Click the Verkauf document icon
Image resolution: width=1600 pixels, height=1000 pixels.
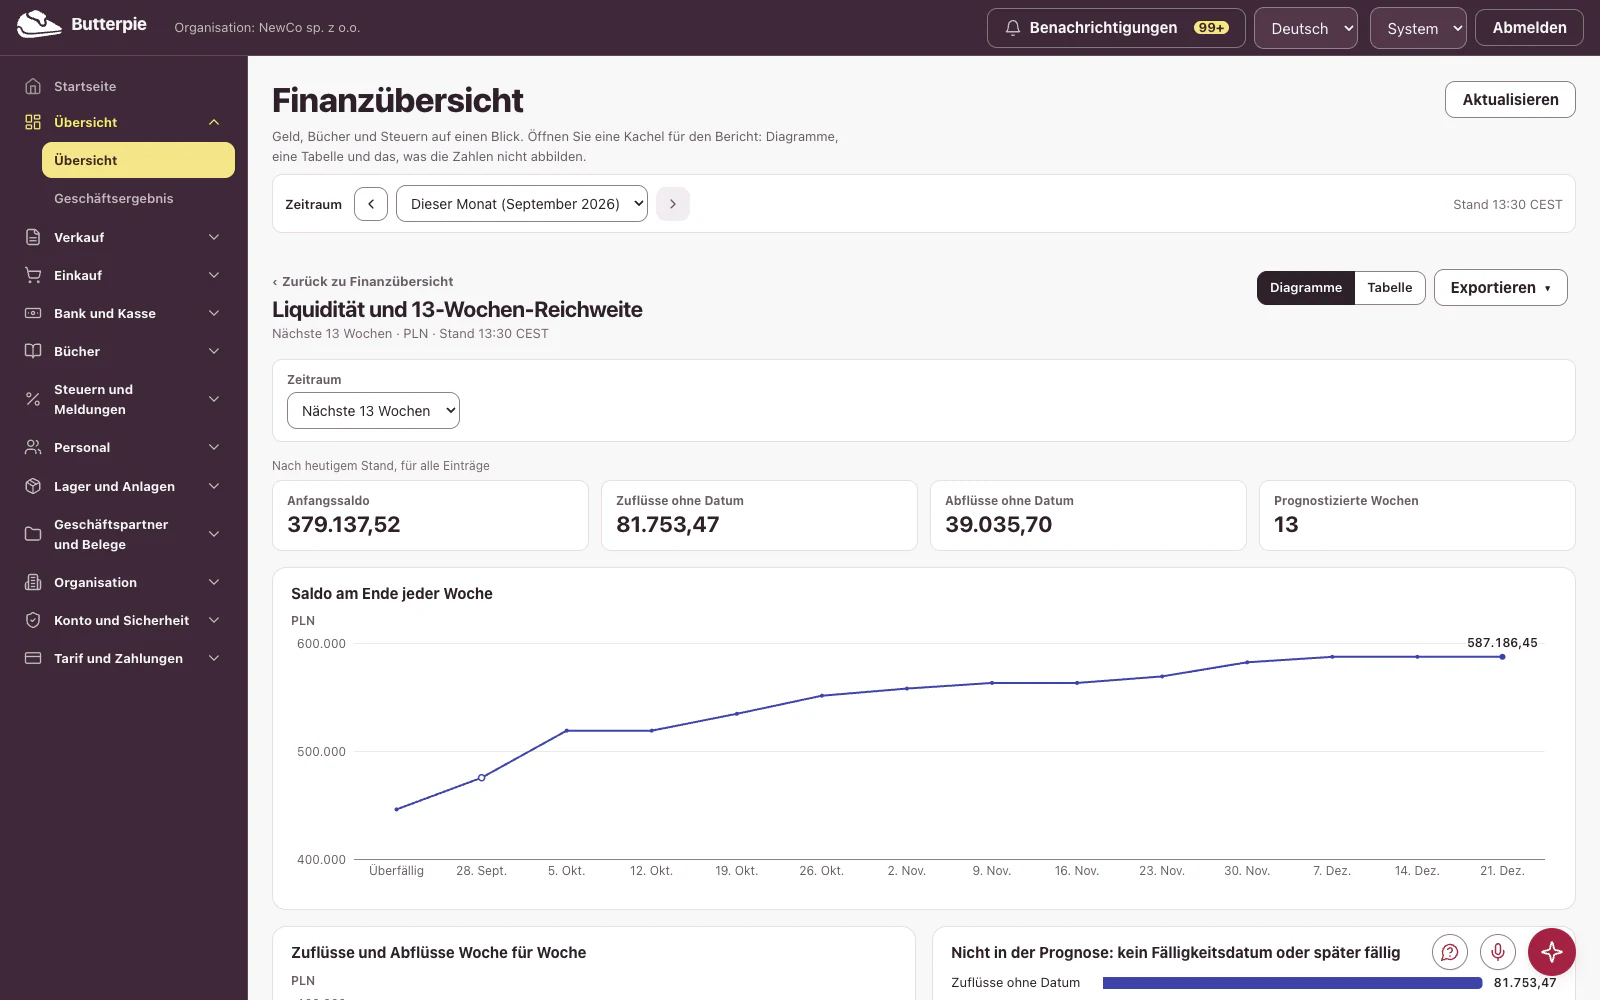33,237
